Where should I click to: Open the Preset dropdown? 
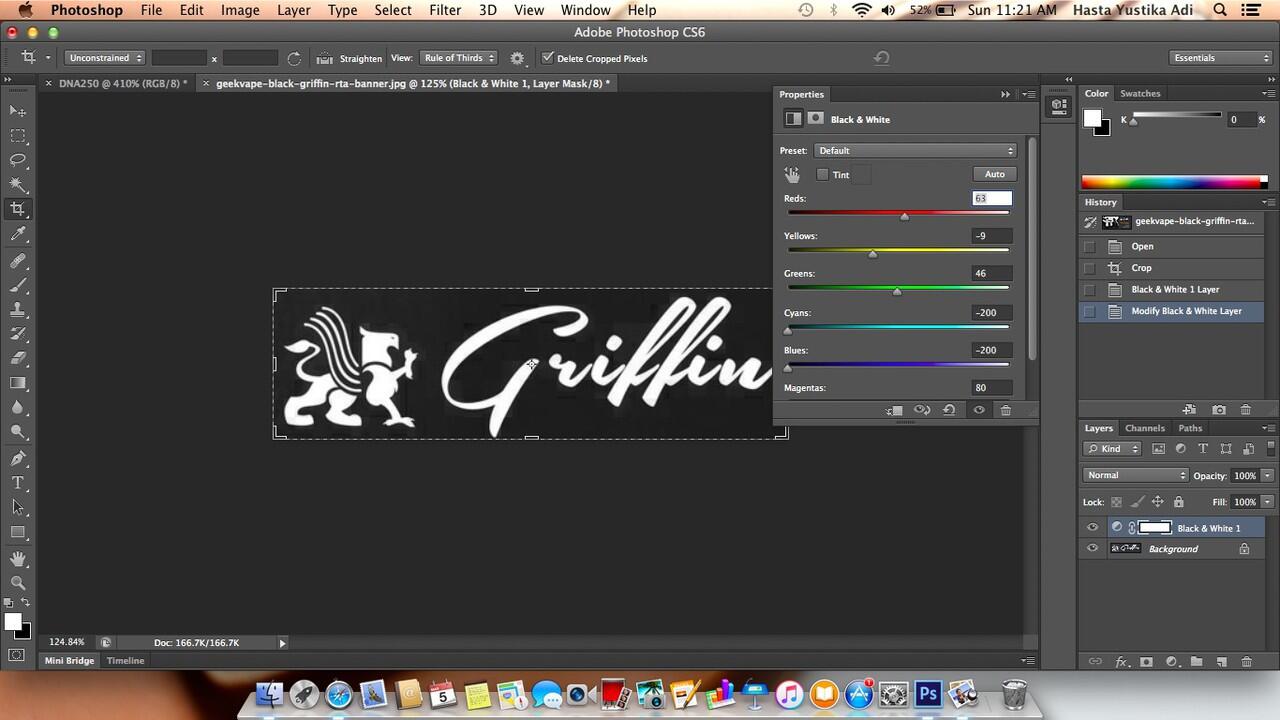[915, 151]
